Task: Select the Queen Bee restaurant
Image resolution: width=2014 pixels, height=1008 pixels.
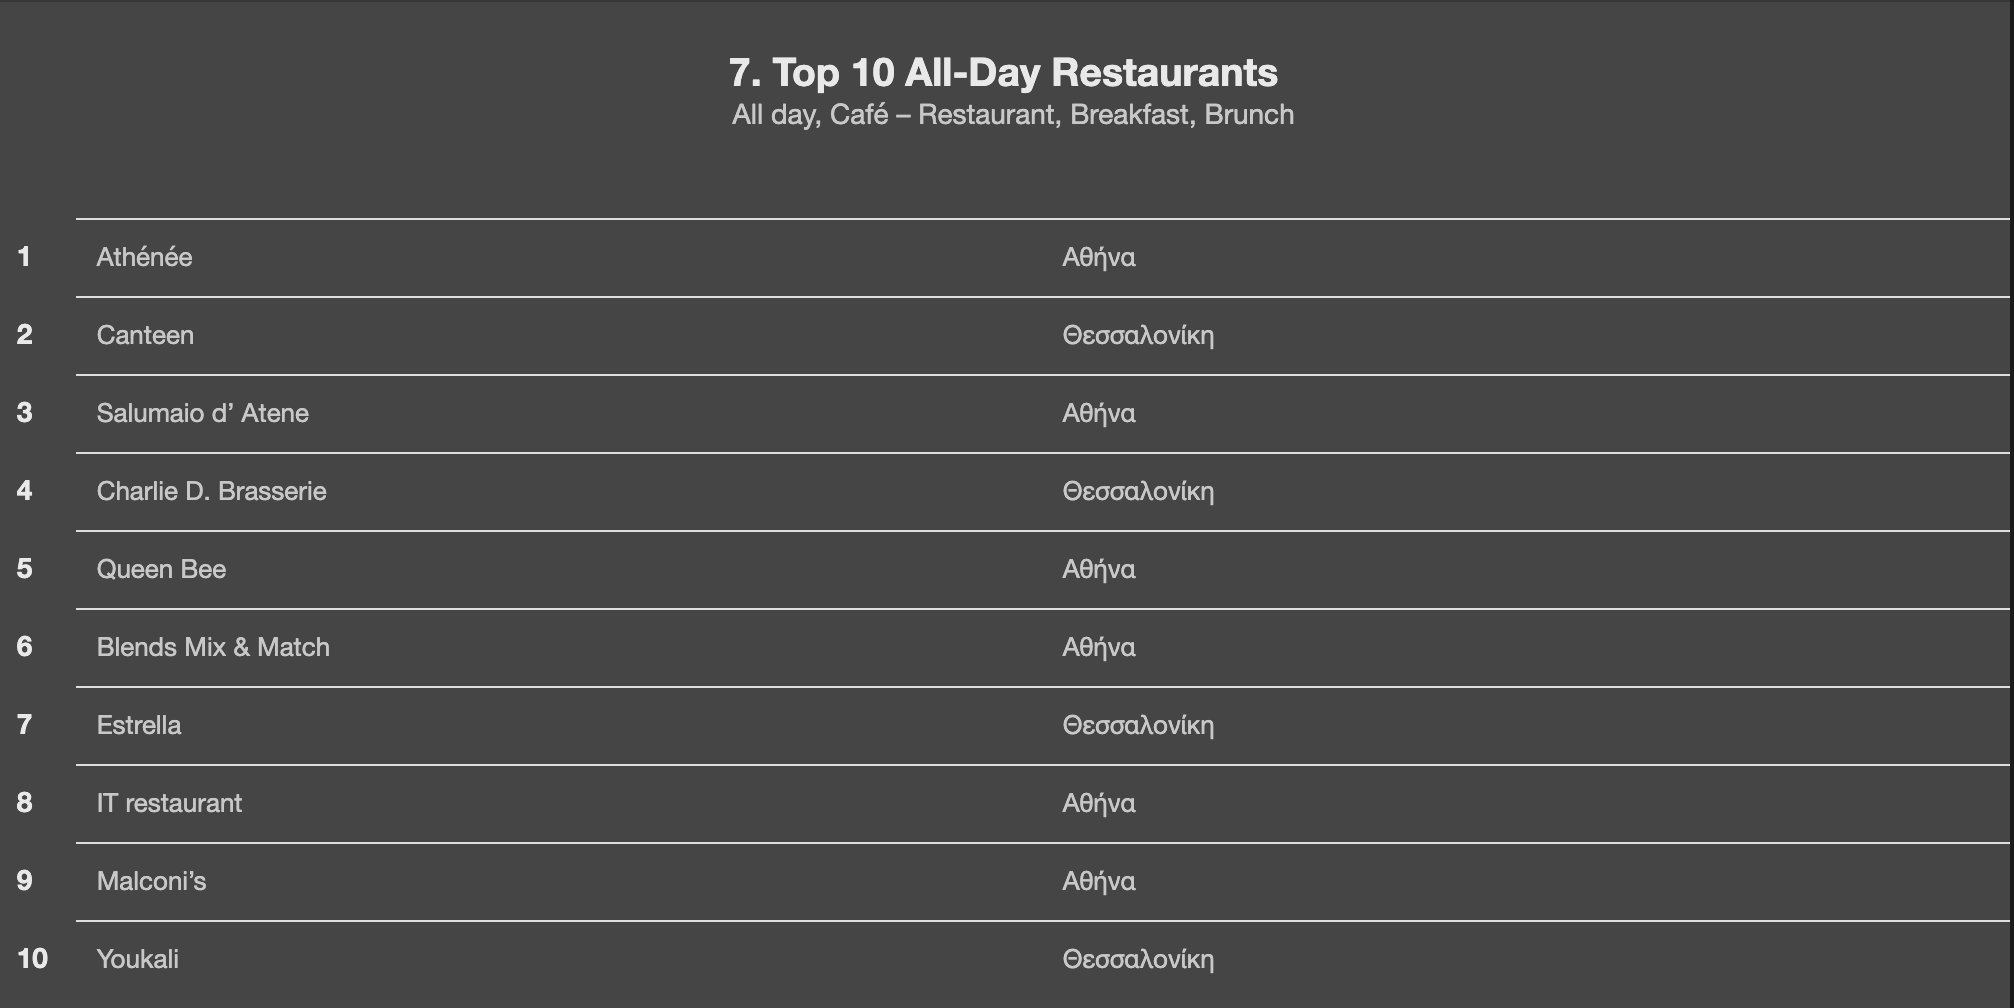Action: [x=161, y=569]
